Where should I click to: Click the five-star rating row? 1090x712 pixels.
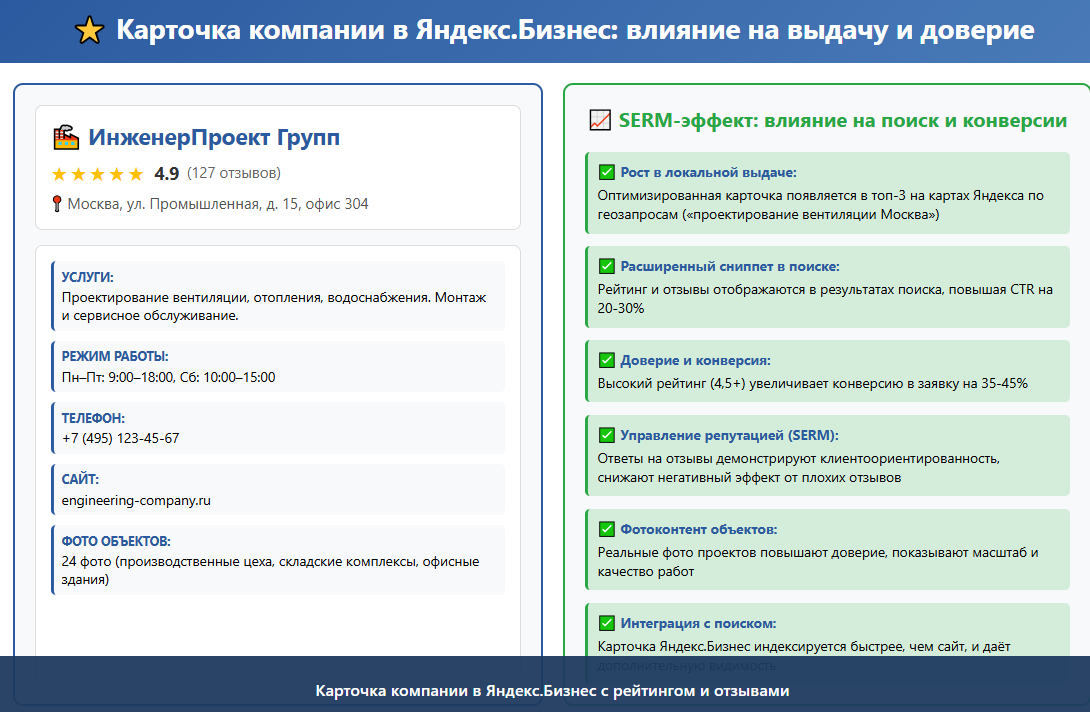(97, 174)
